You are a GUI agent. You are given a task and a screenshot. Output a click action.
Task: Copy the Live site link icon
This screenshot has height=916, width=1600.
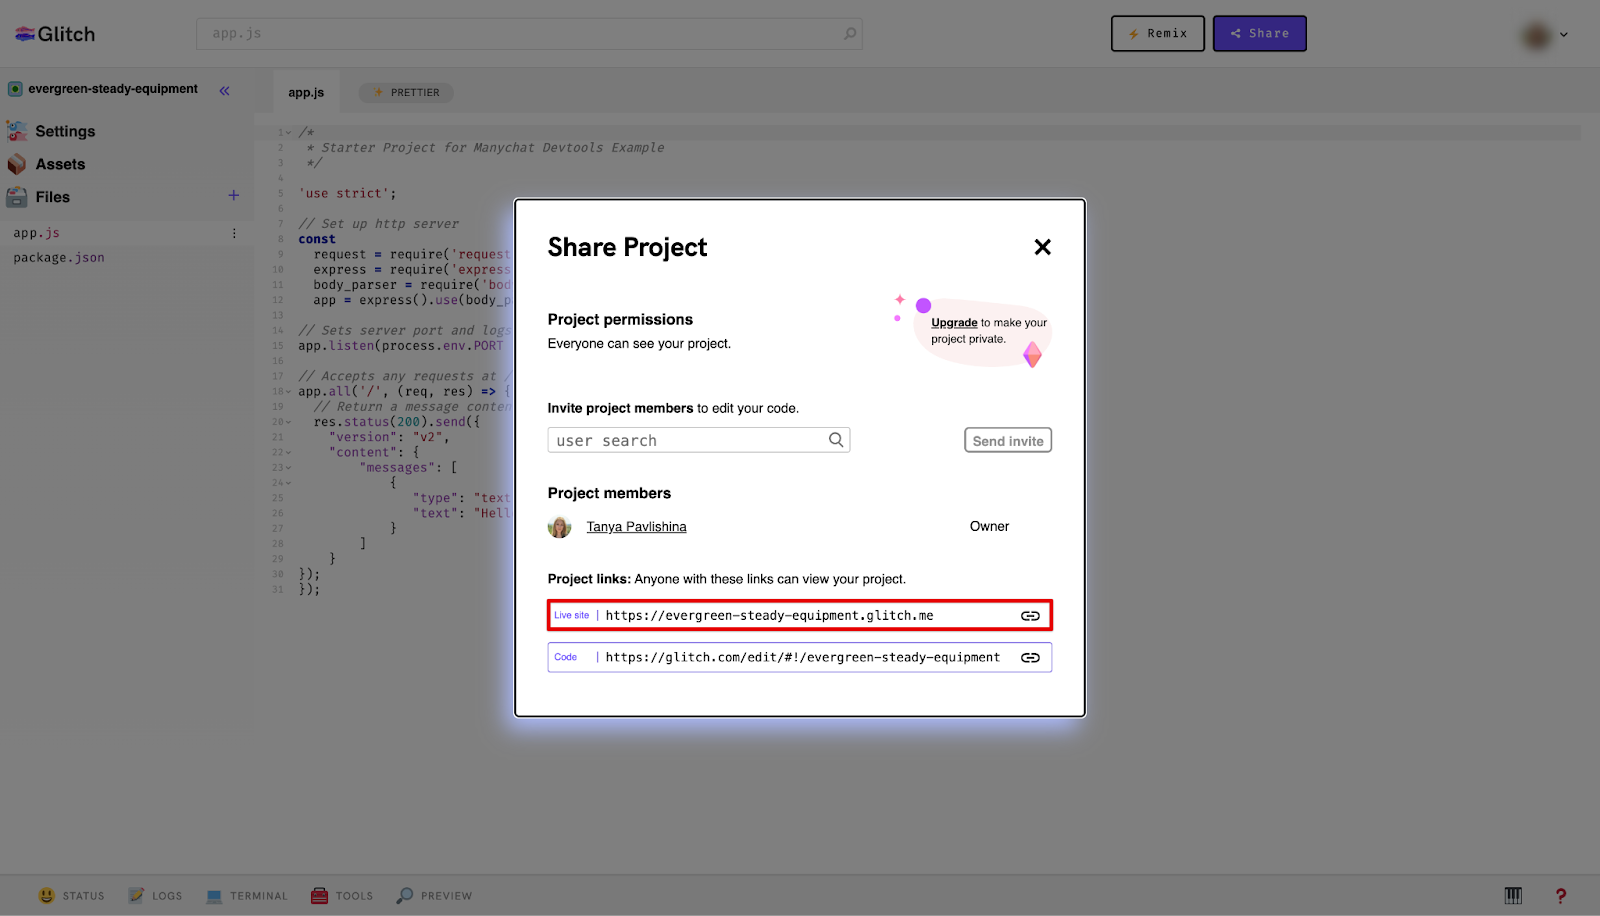1030,616
